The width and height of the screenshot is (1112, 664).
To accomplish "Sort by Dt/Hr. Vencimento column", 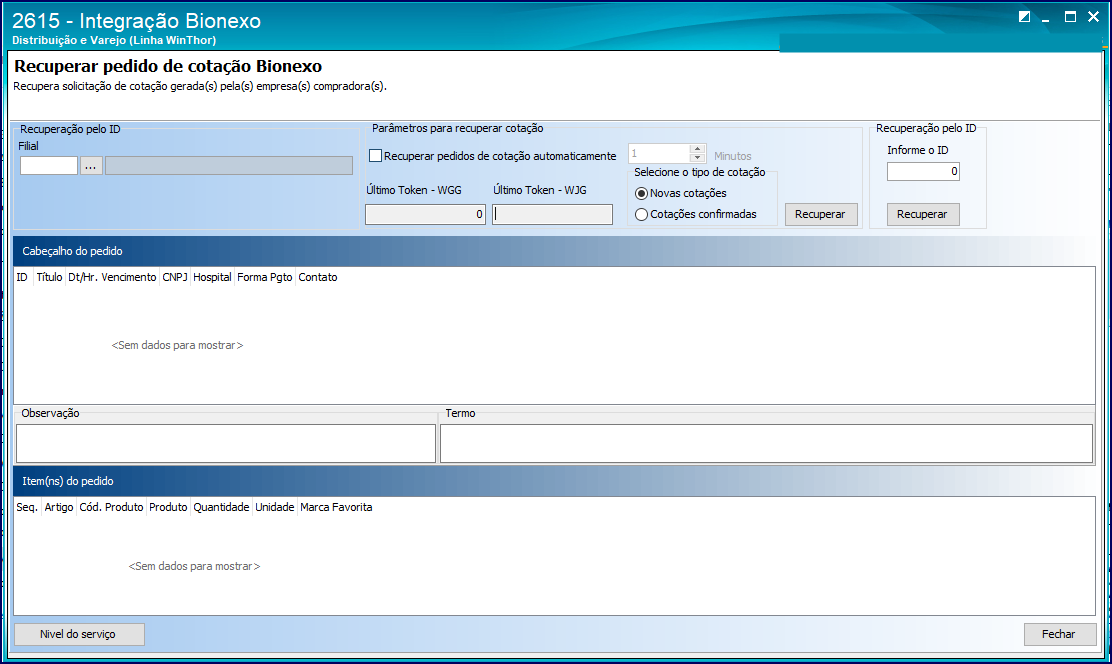I will tap(112, 277).
